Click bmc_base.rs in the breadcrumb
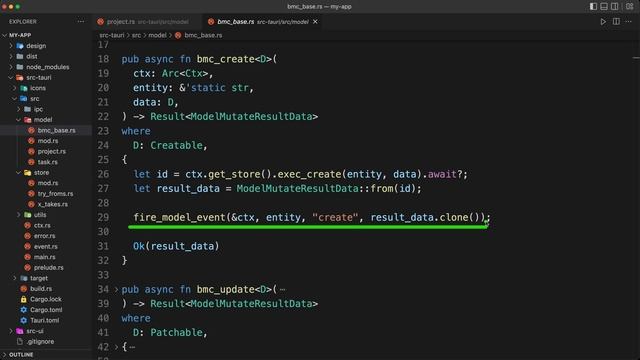This screenshot has height=360, width=640. [203, 35]
